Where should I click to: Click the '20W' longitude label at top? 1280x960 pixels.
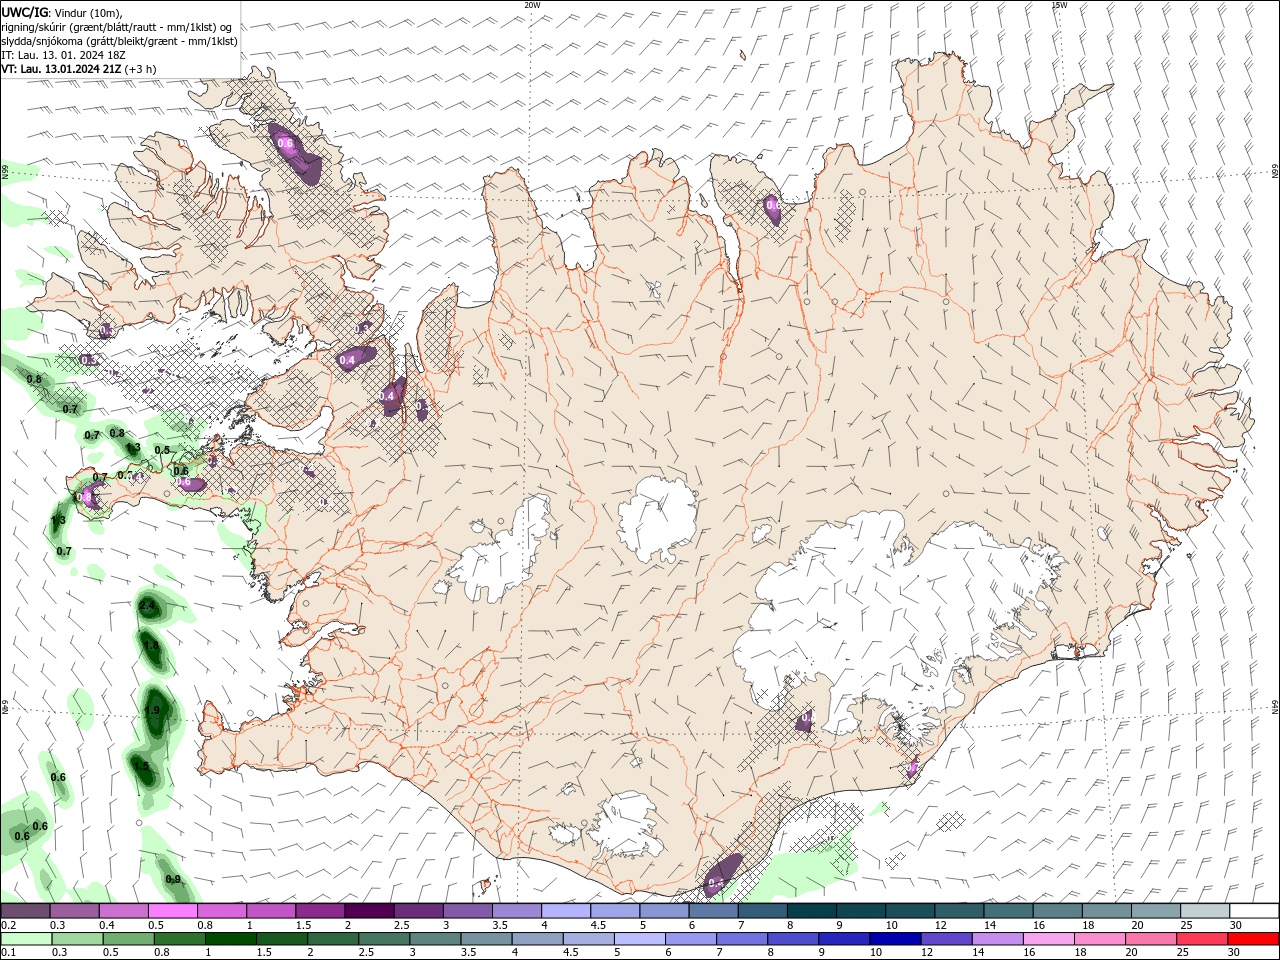tap(532, 4)
